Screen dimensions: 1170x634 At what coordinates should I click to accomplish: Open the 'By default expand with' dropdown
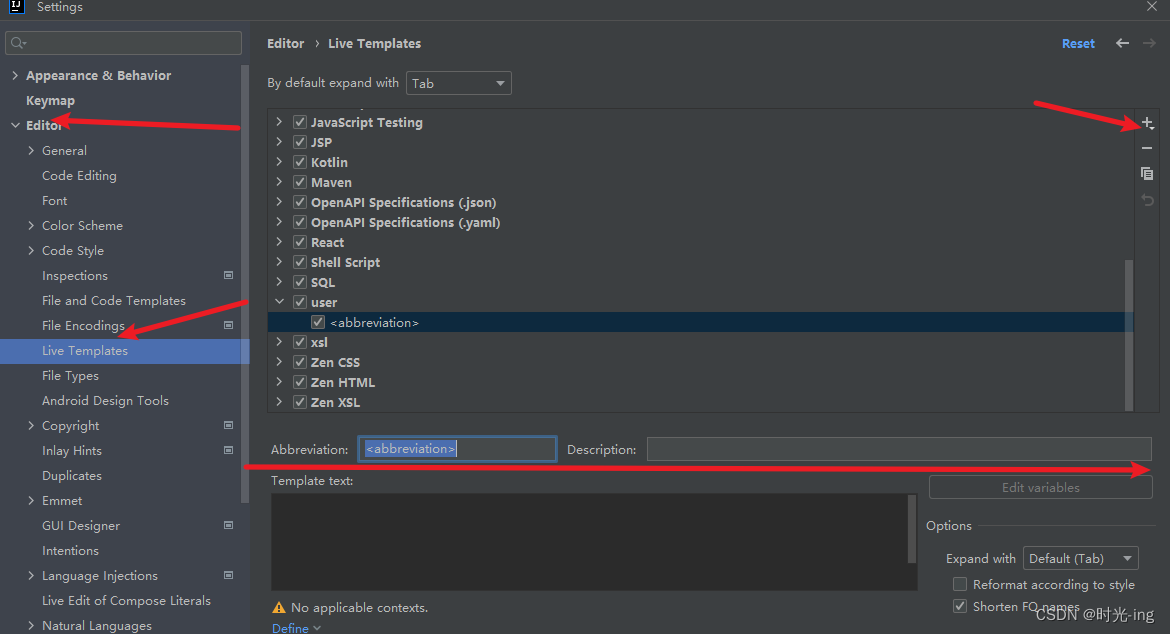tap(458, 83)
